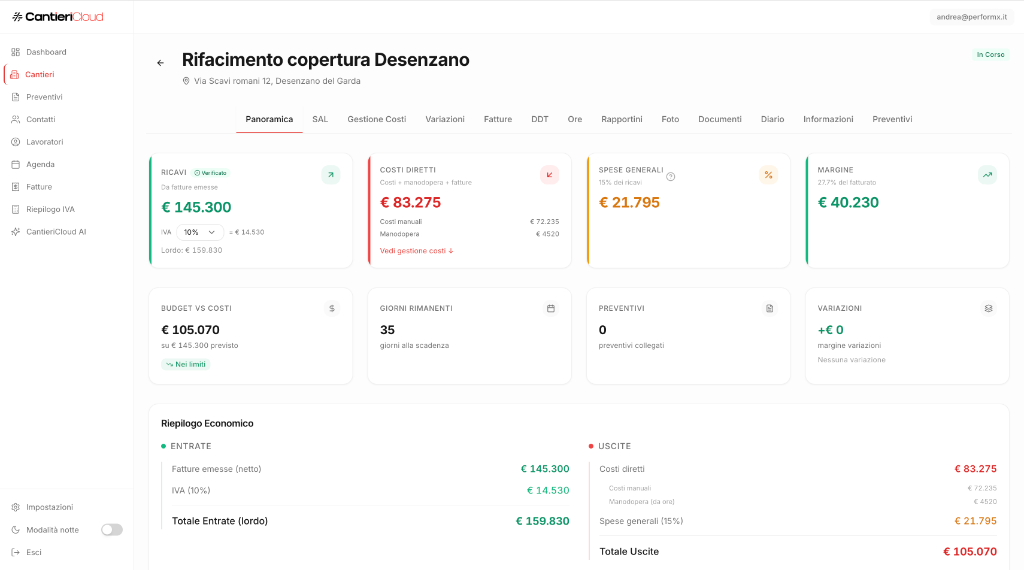The image size is (1024, 570).
Task: Click the Verificato badge on Ricavi
Action: tap(210, 173)
